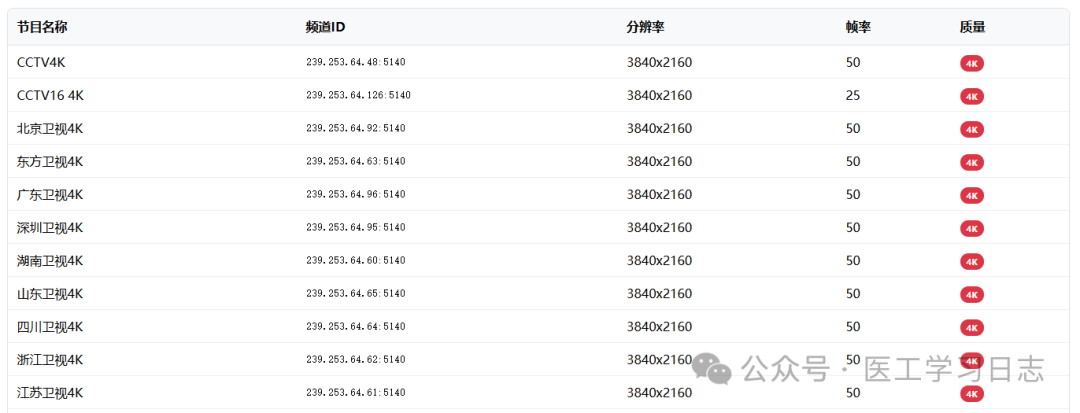Click the 节目名称 column header
This screenshot has width=1080, height=413.
[42, 27]
